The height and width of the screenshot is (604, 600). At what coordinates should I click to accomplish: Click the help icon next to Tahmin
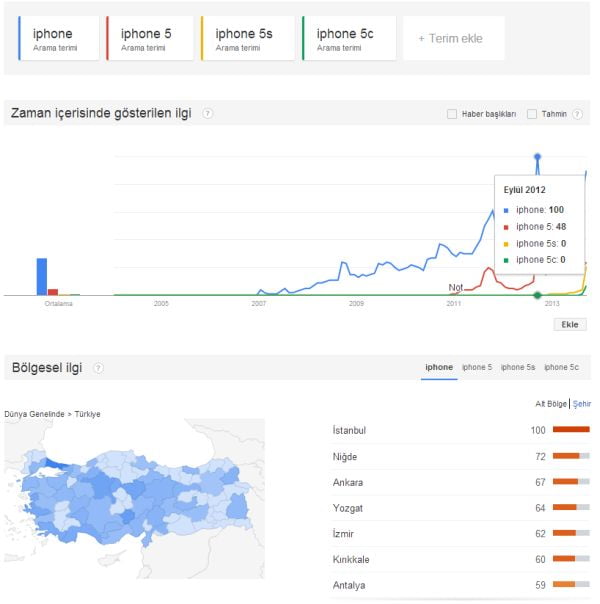coord(575,114)
